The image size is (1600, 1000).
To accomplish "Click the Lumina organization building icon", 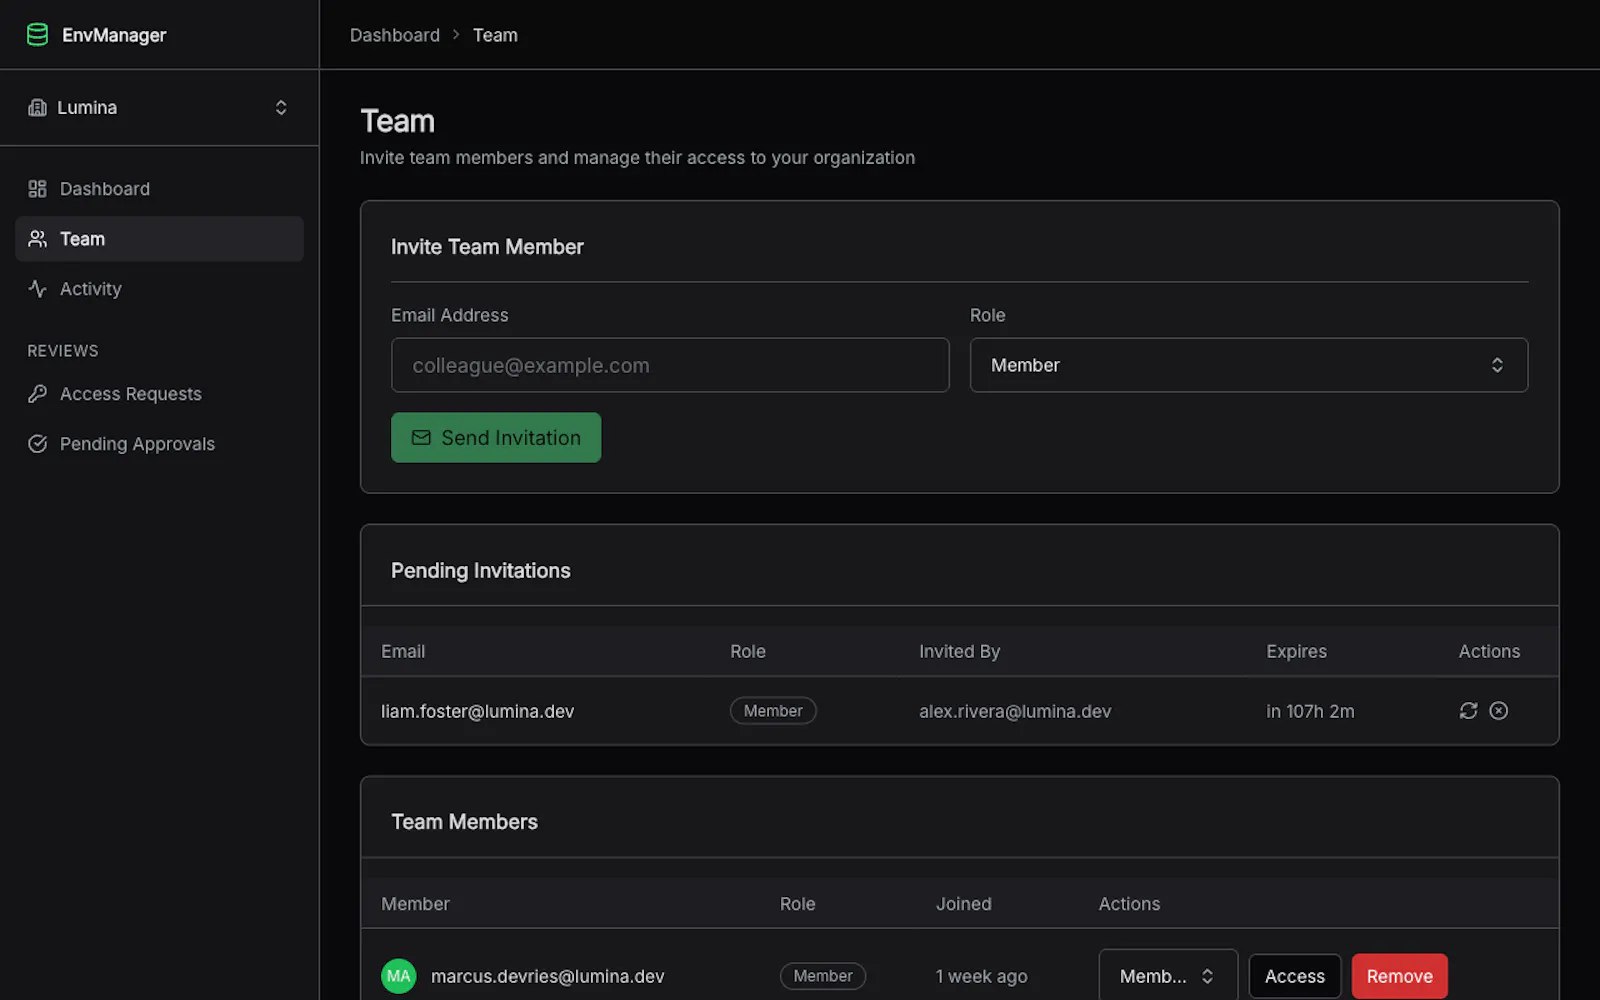I will [37, 107].
